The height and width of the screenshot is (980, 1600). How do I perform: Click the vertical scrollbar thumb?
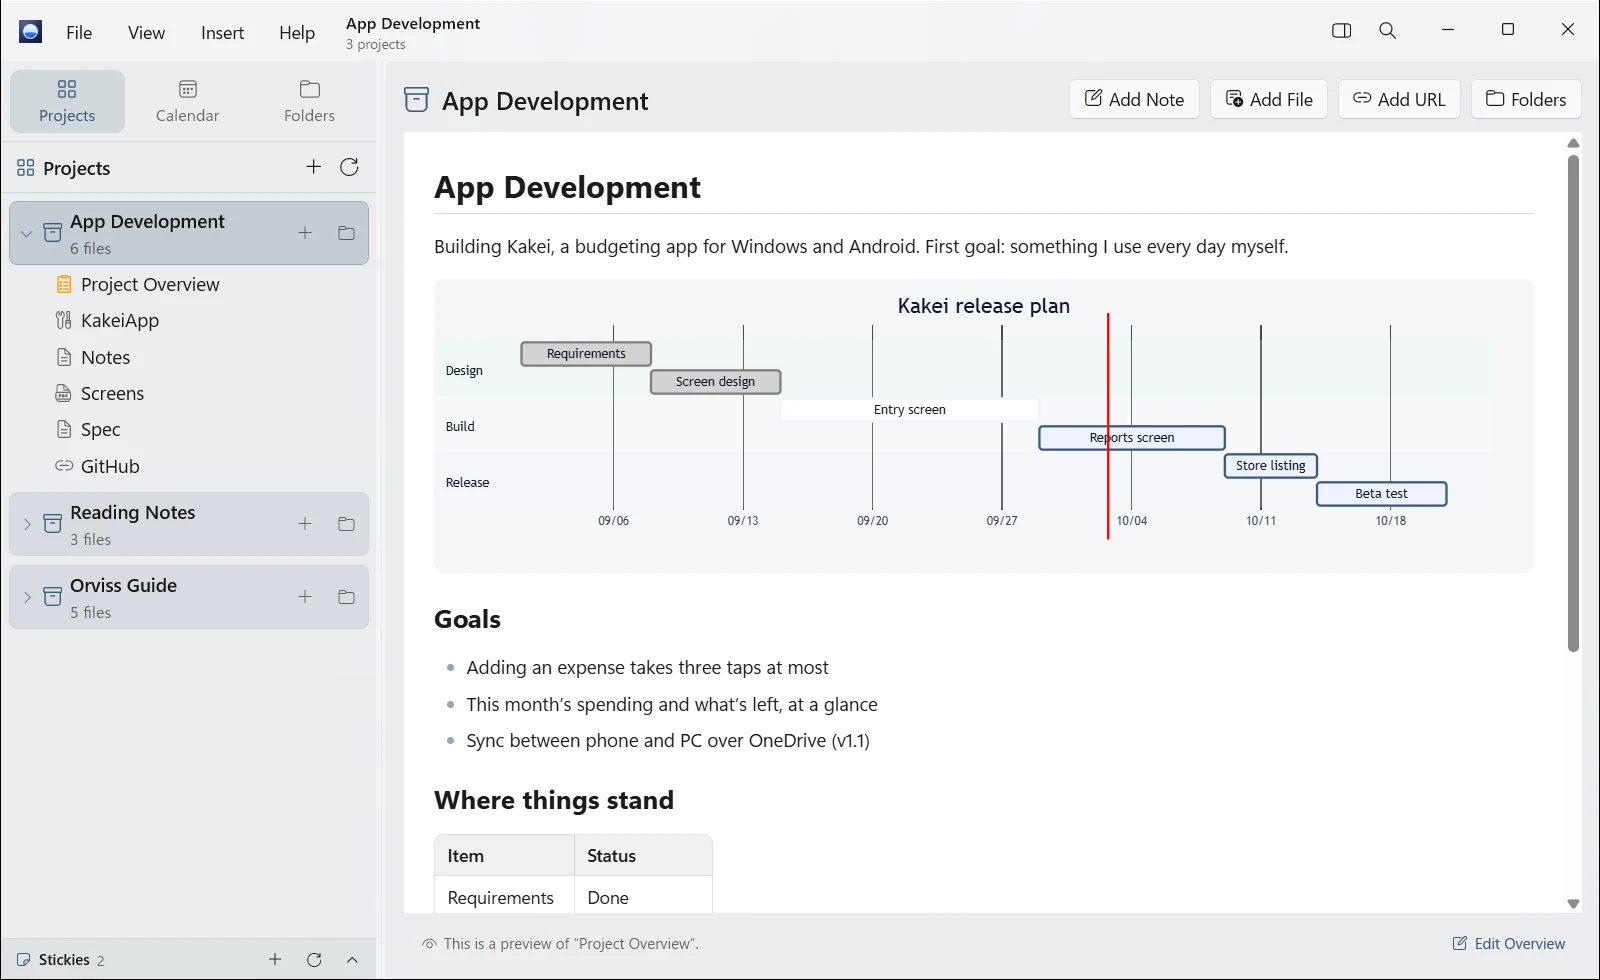tap(1573, 403)
